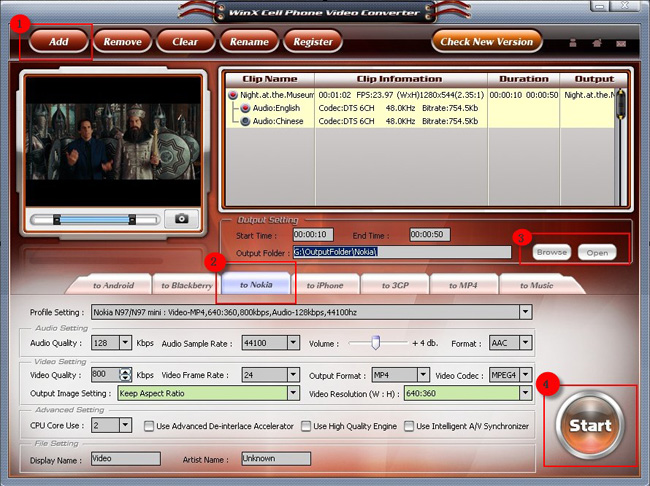Select the Audio:Chinese track radio button
Viewport: 650px width, 486px height.
245,121
